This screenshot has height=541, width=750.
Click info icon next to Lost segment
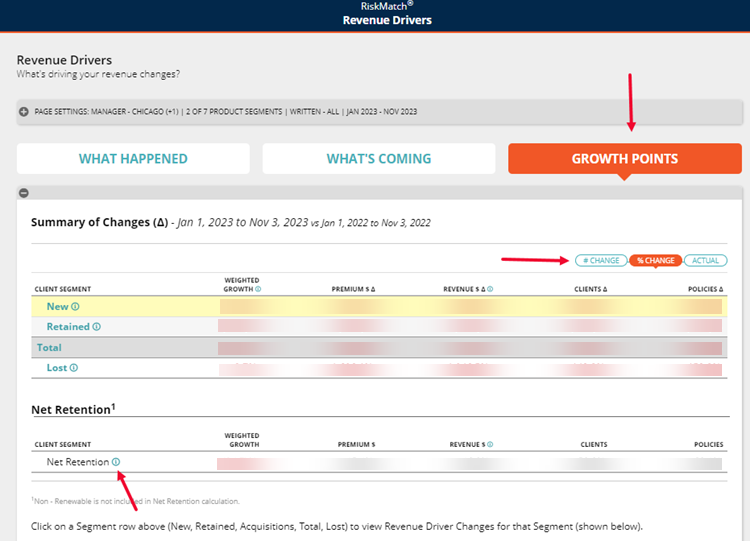pyautogui.click(x=74, y=368)
